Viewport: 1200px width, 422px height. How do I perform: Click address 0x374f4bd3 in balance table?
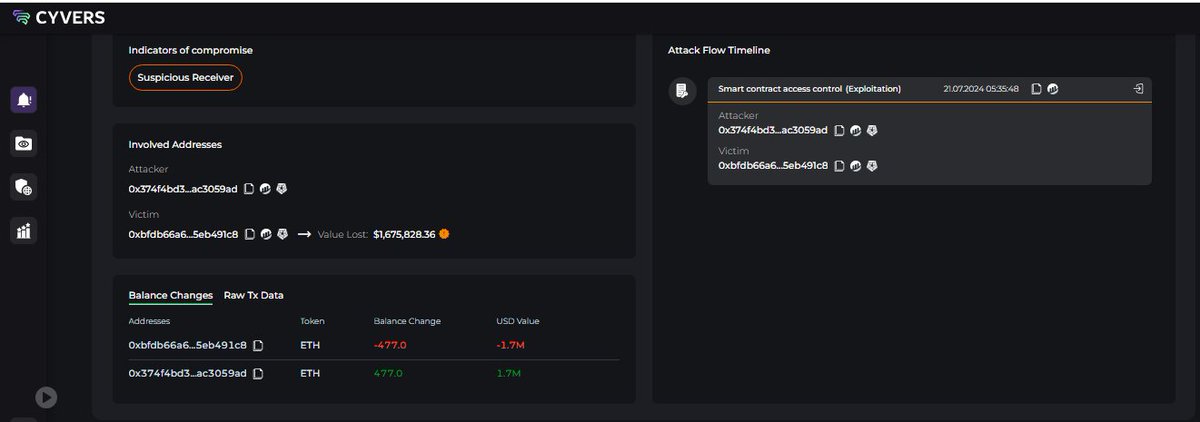click(188, 373)
